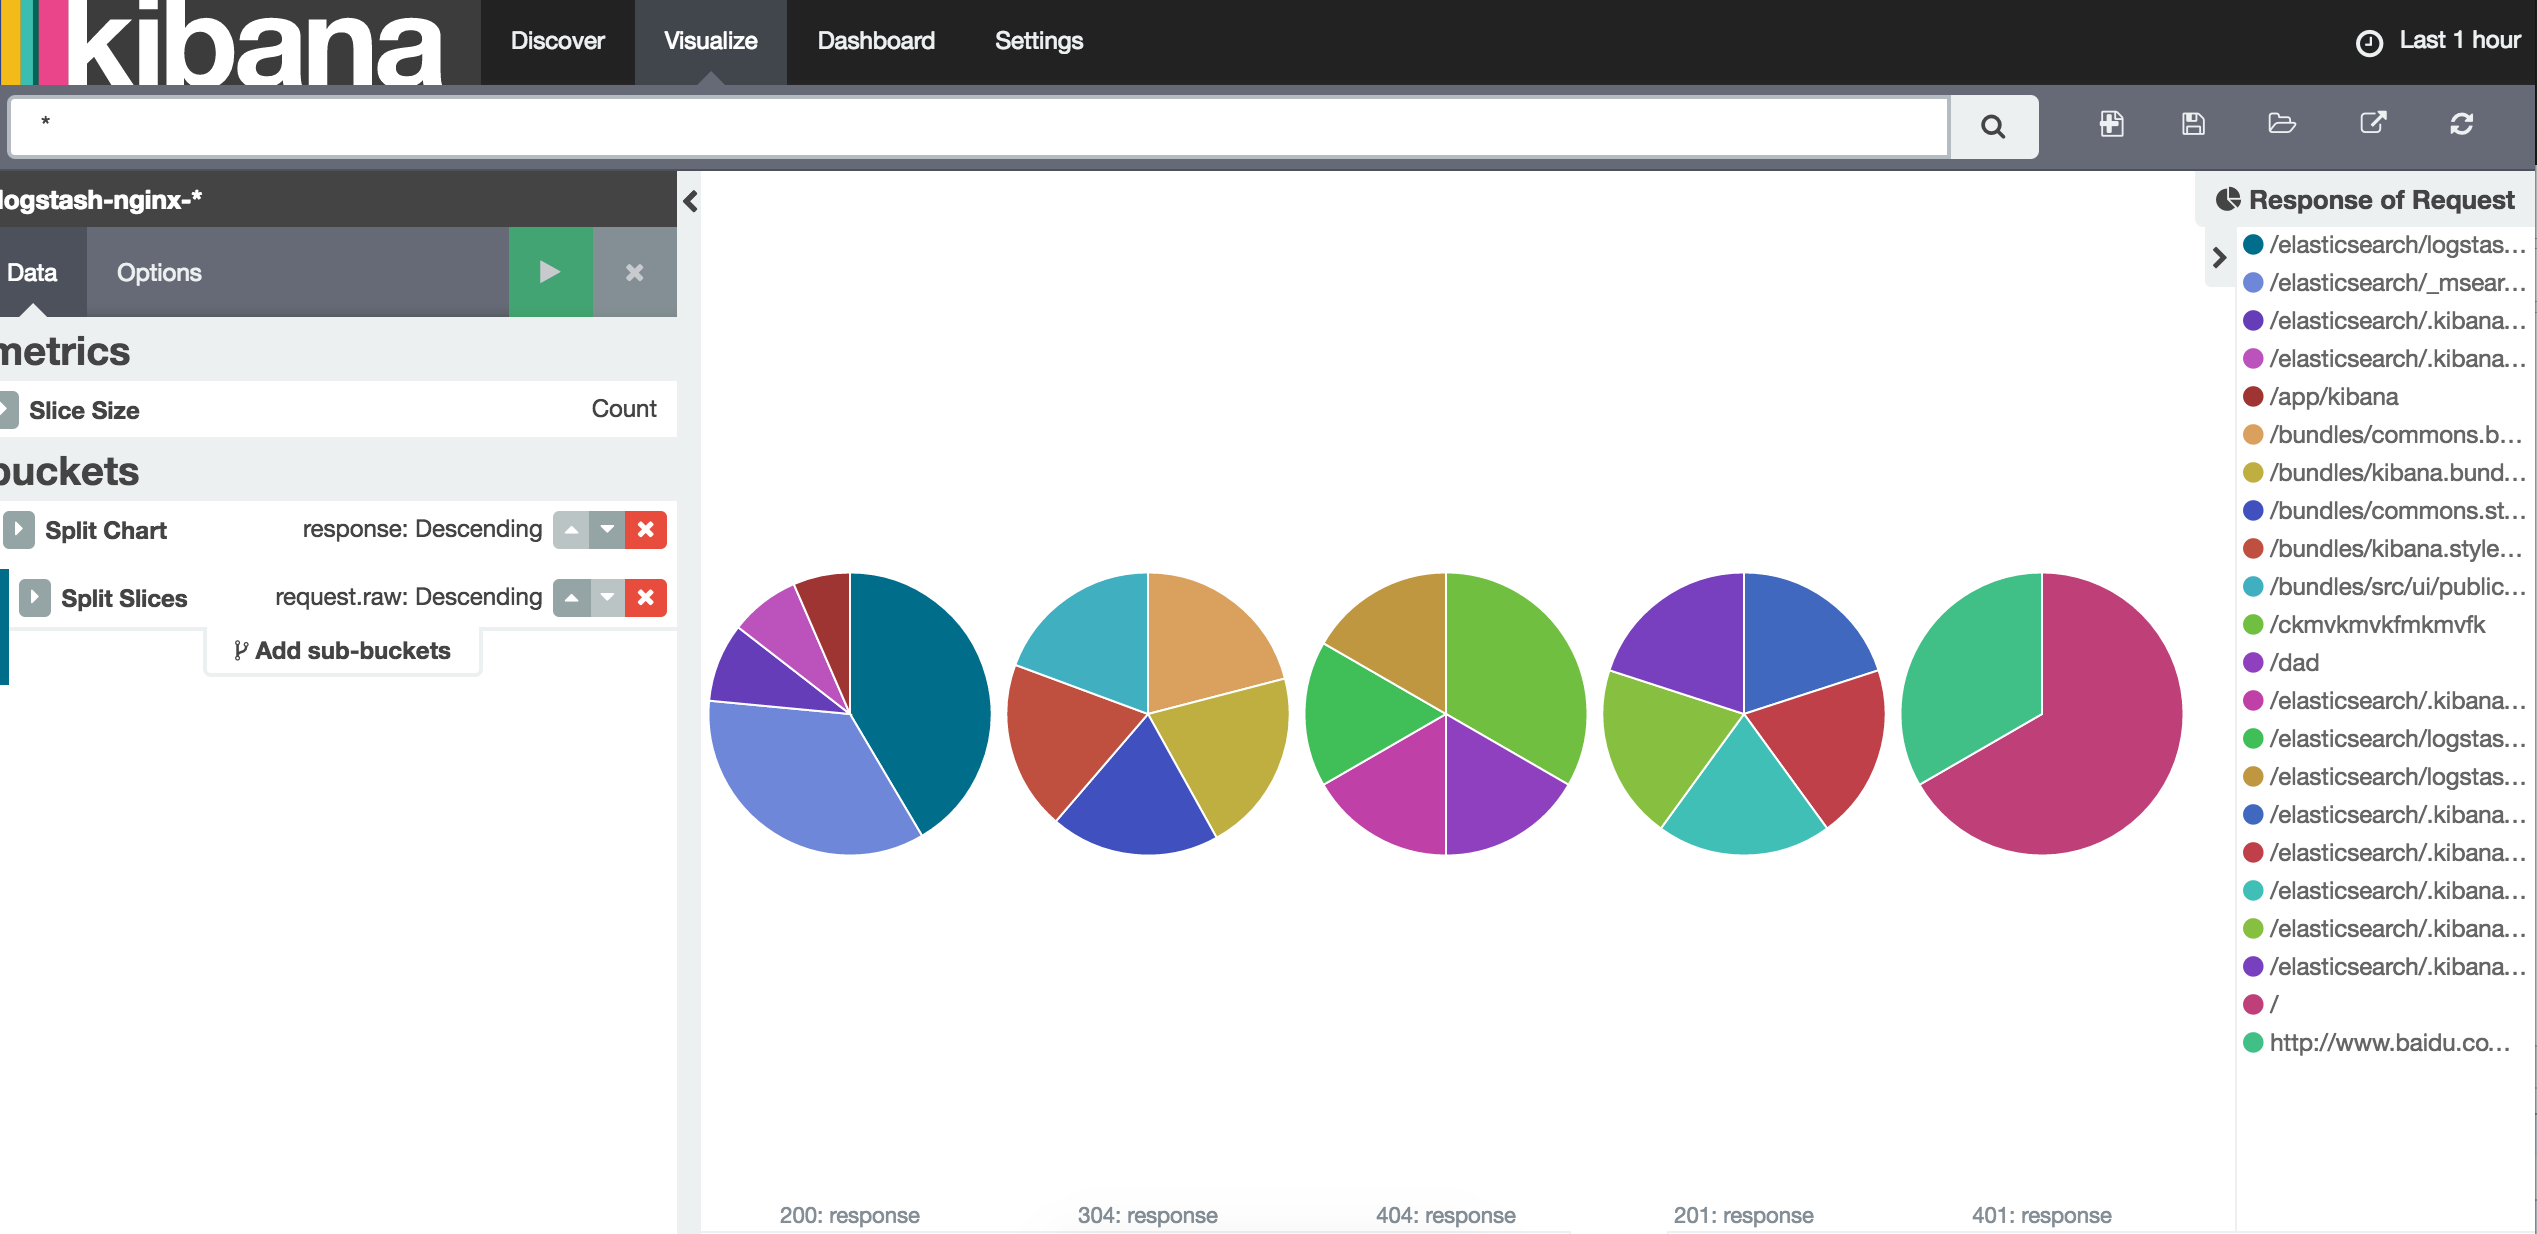The image size is (2537, 1234).
Task: Click Add sub-buckets
Action: [343, 650]
